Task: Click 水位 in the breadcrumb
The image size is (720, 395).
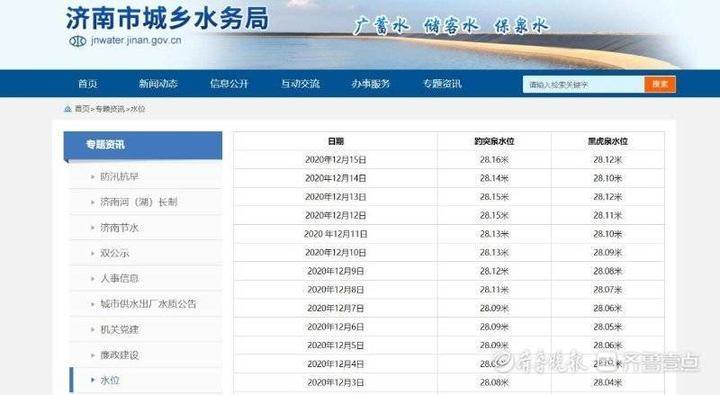Action: 138,109
